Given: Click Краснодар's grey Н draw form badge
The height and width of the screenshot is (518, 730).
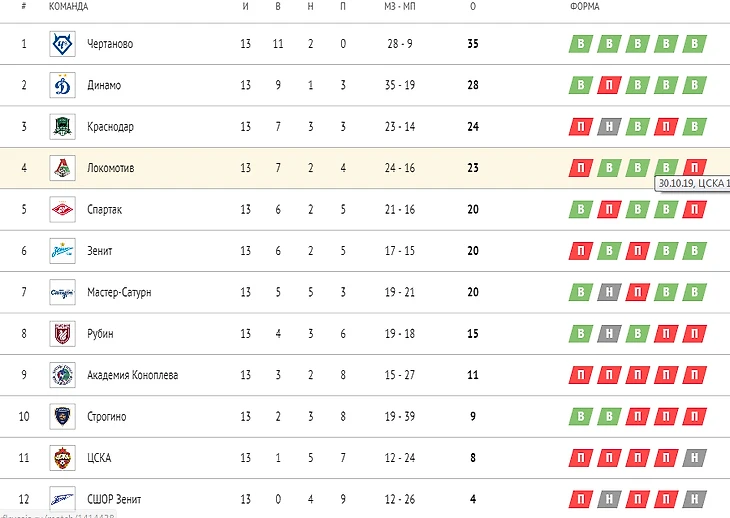Looking at the screenshot, I should [608, 127].
